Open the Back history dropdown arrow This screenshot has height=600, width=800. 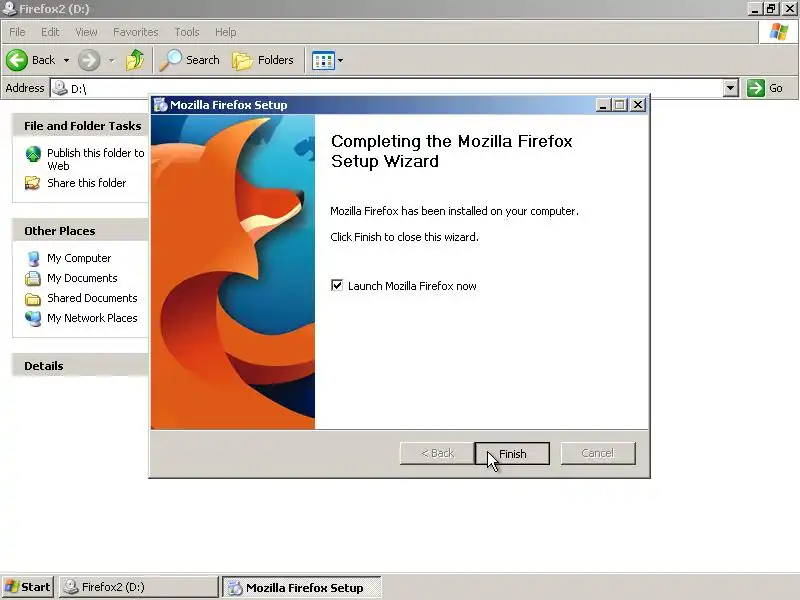66,60
